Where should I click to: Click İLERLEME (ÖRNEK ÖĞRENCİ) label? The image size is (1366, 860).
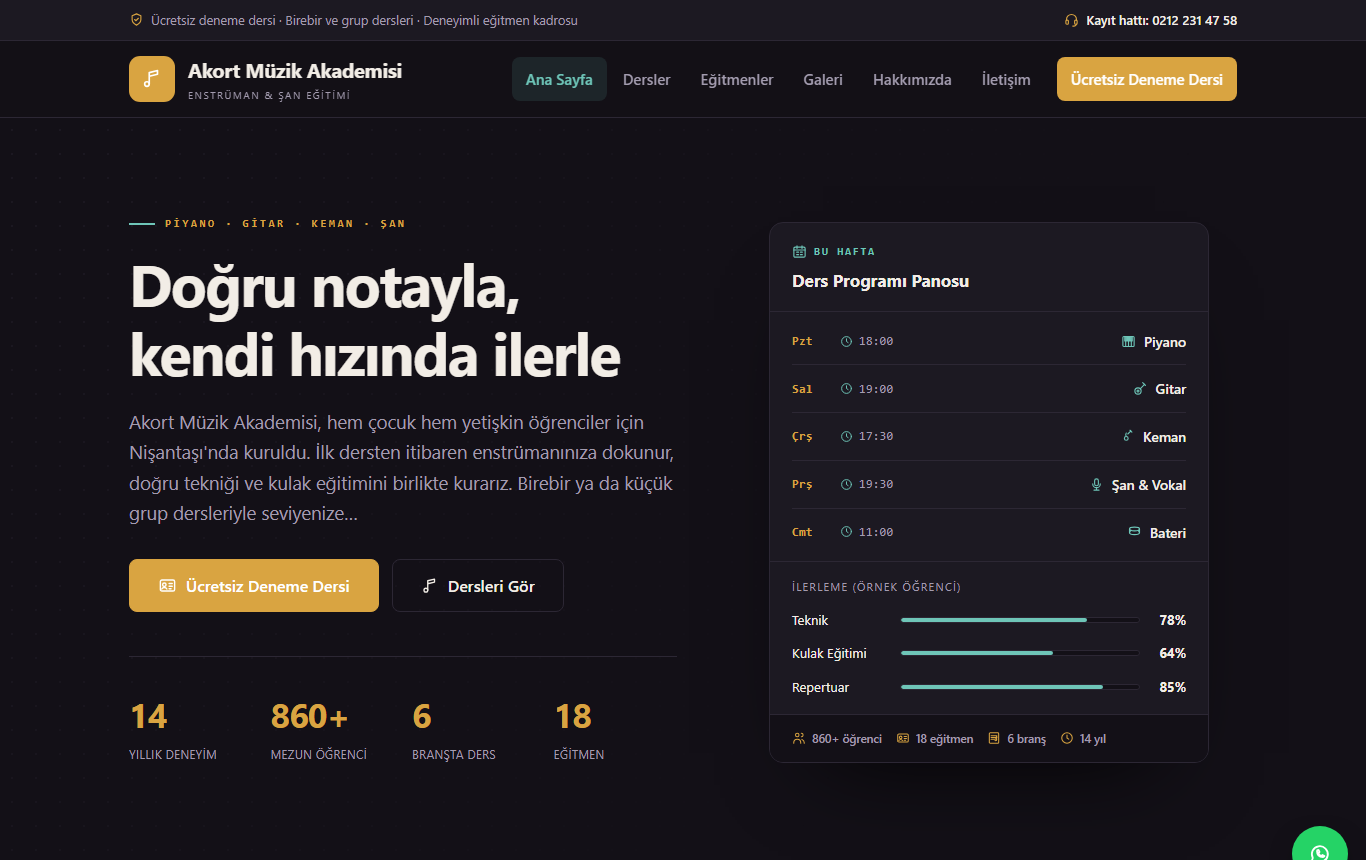point(876,587)
